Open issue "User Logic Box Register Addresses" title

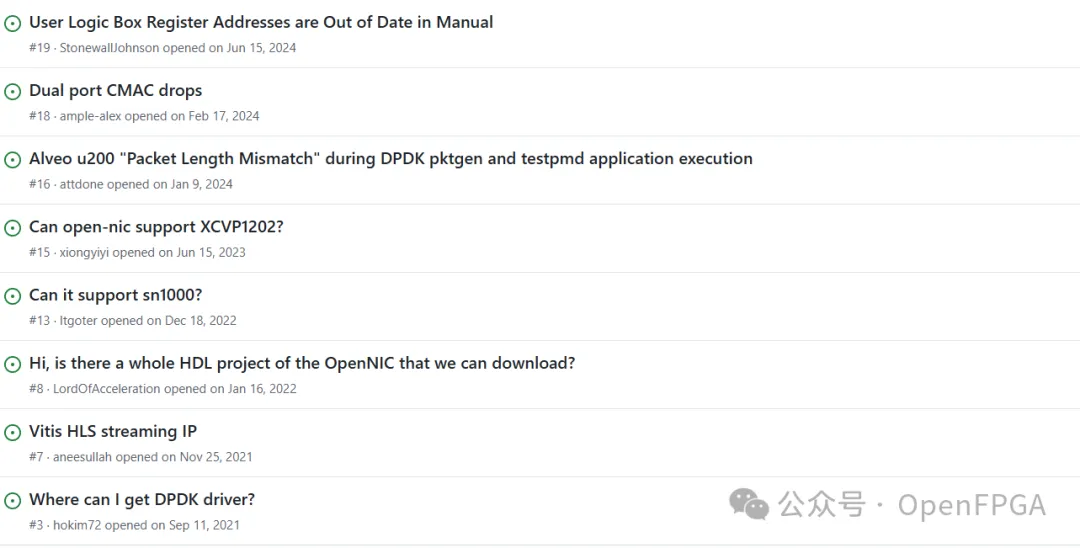coord(261,22)
